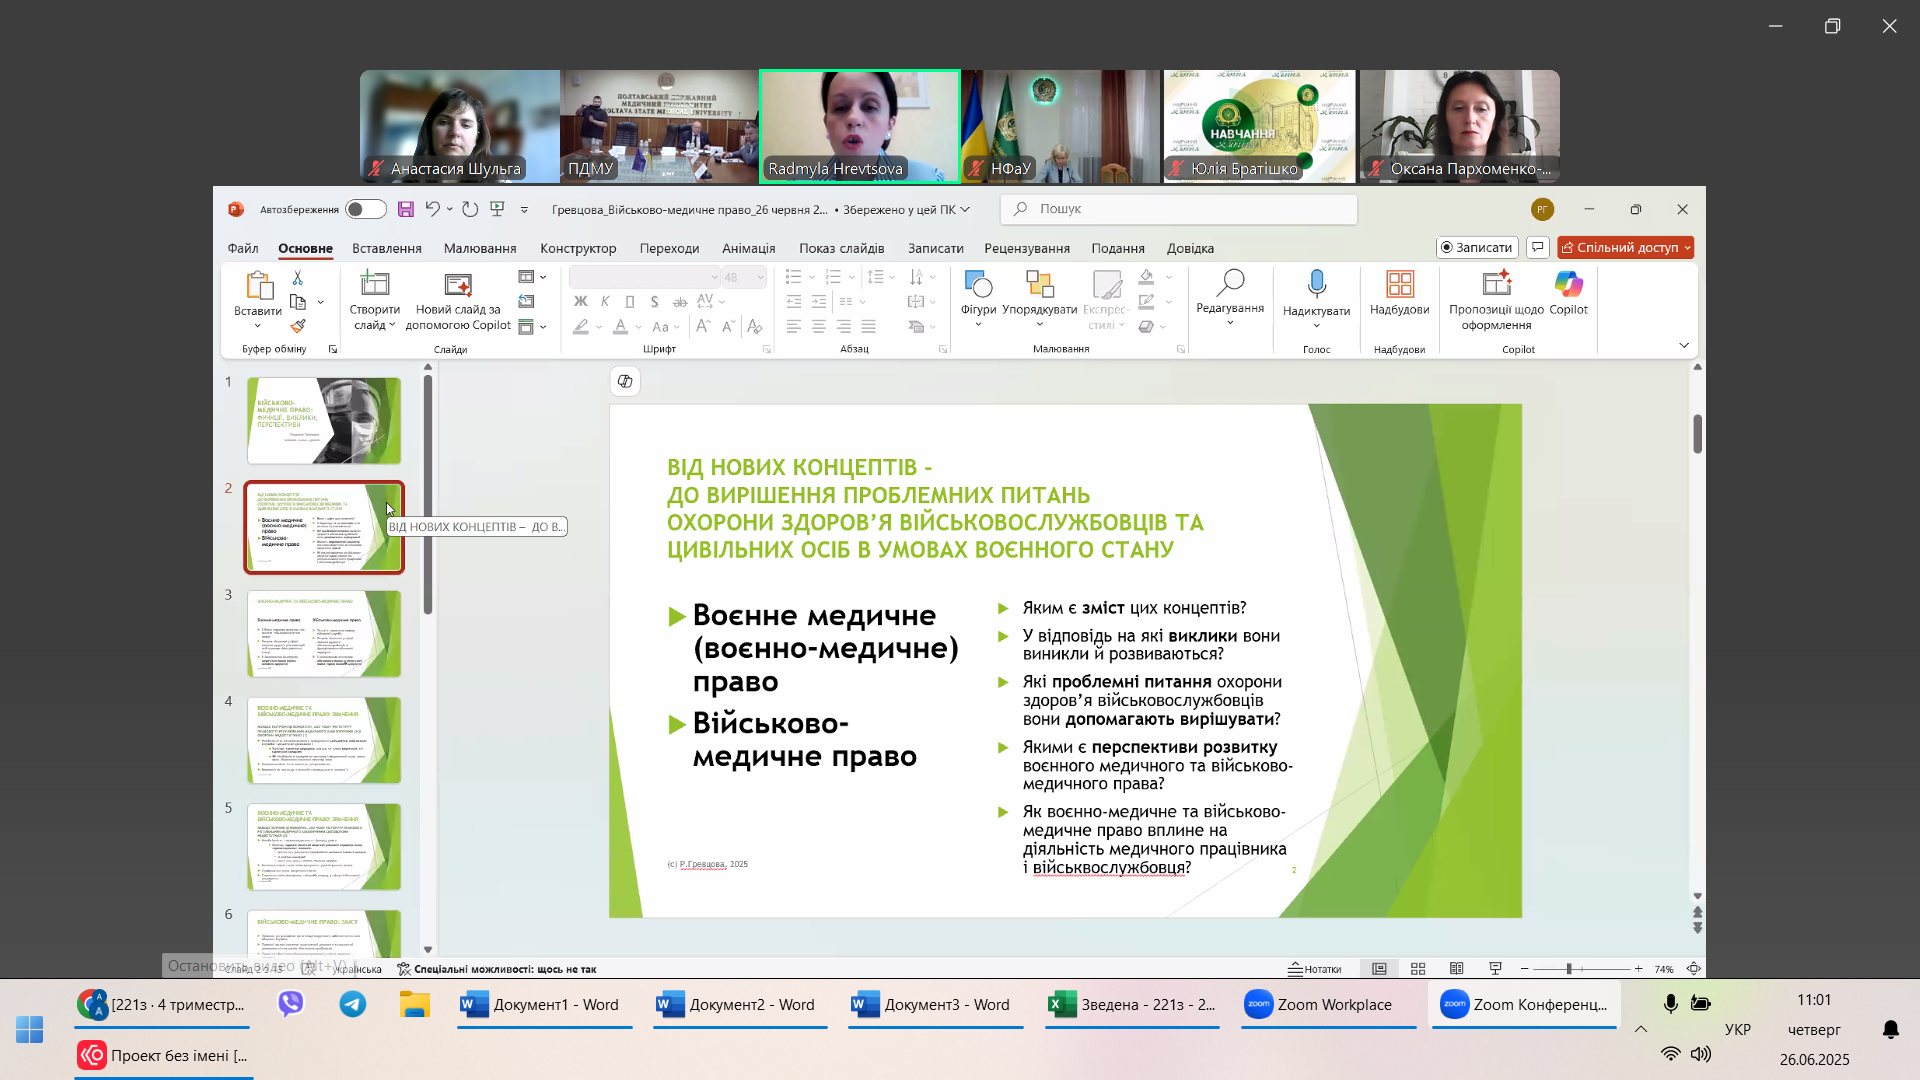1920x1080 pixels.
Task: Click the text highlight color swatch
Action: pos(580,326)
